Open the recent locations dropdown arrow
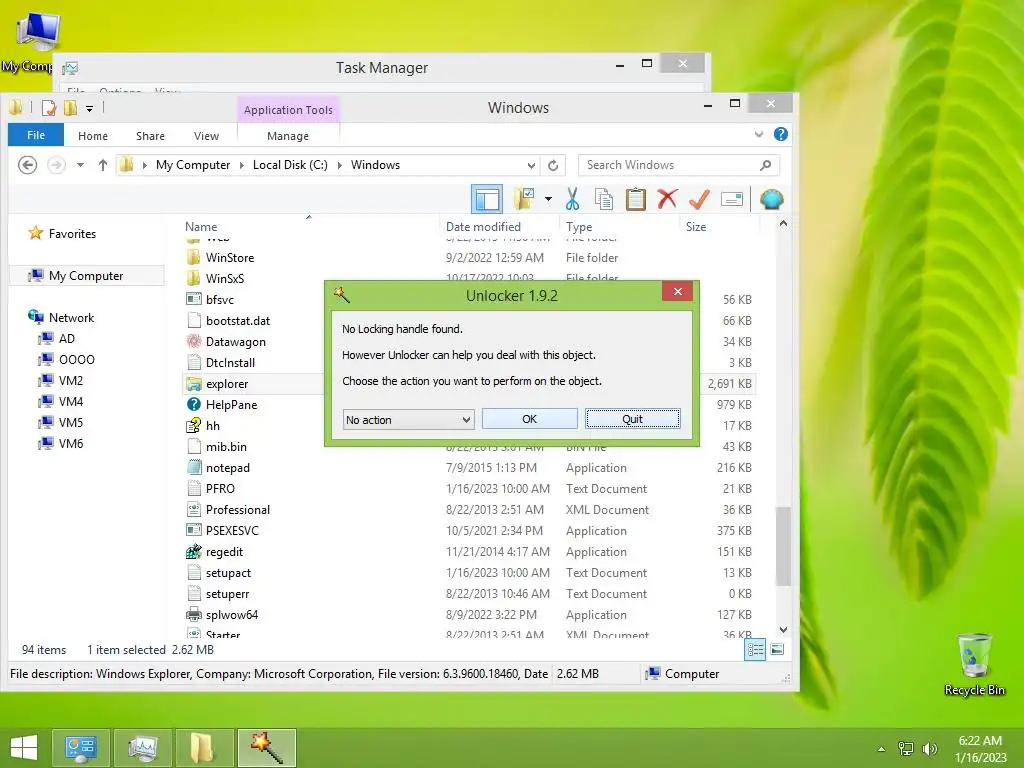This screenshot has height=768, width=1024. point(80,165)
